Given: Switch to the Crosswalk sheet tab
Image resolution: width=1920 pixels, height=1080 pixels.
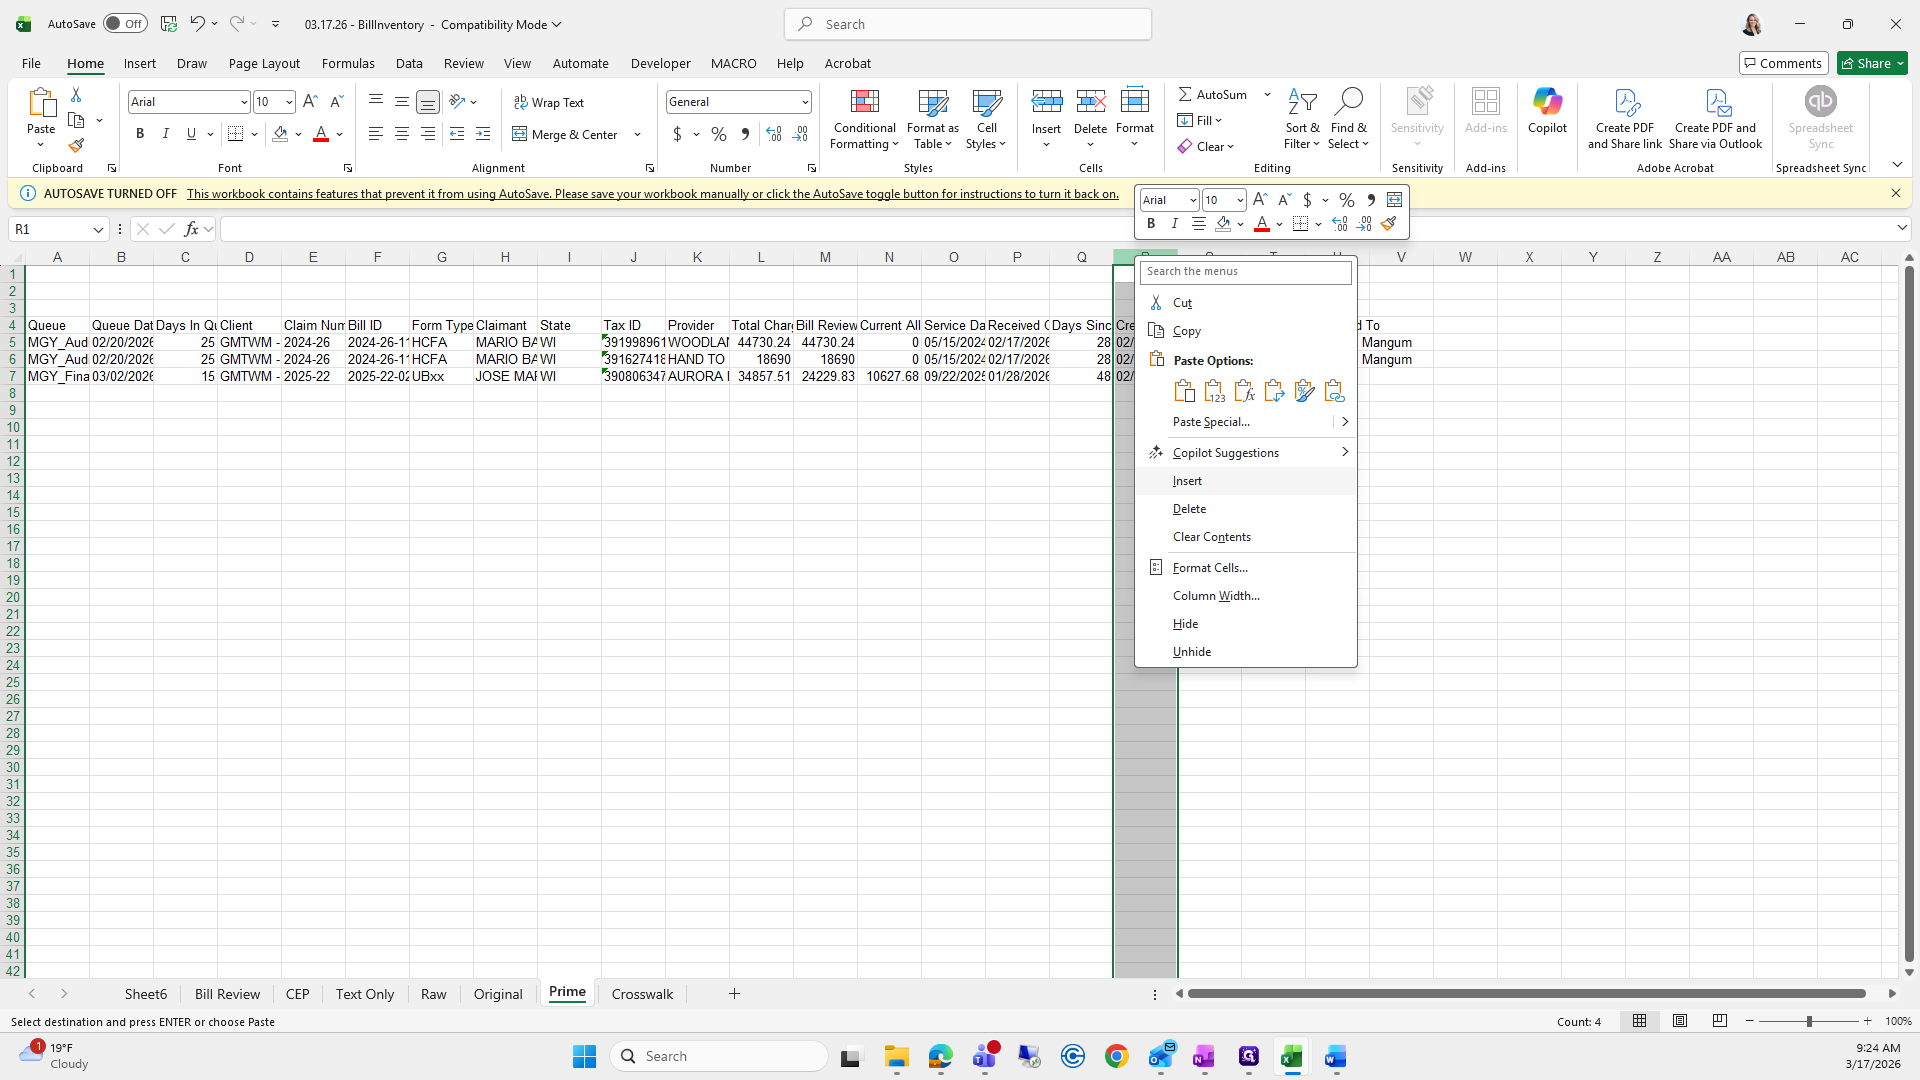Looking at the screenshot, I should click(x=642, y=994).
